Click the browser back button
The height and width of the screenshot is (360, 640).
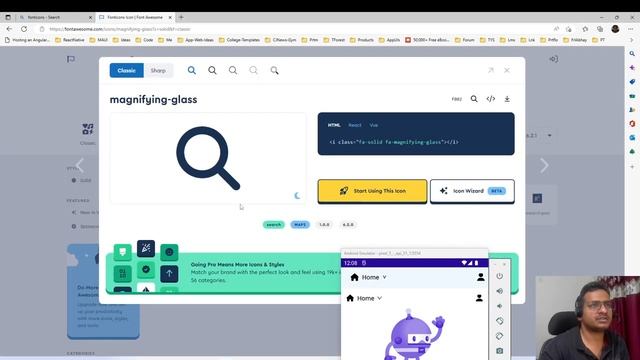9,29
